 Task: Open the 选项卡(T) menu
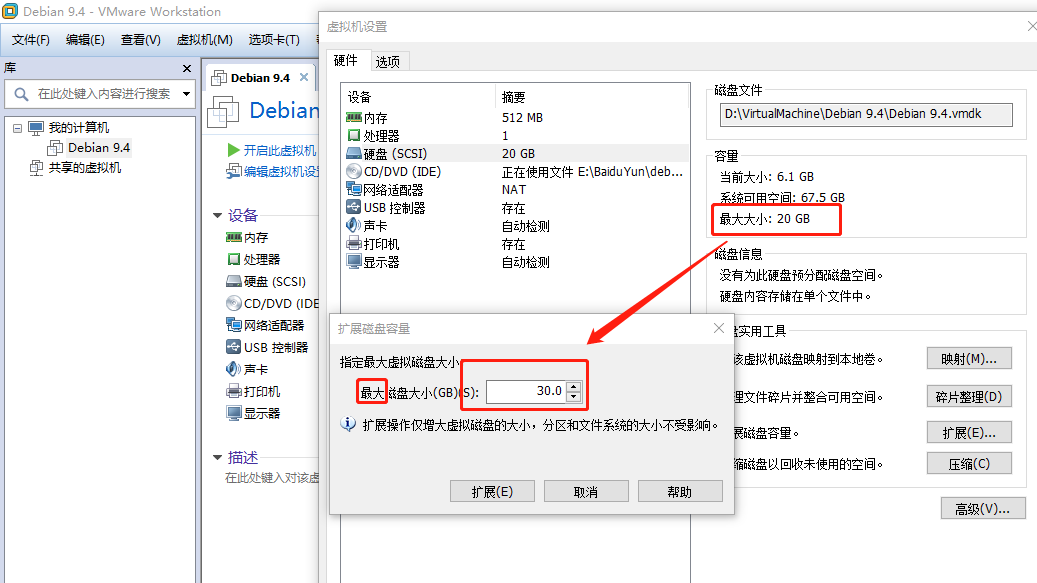(x=274, y=40)
